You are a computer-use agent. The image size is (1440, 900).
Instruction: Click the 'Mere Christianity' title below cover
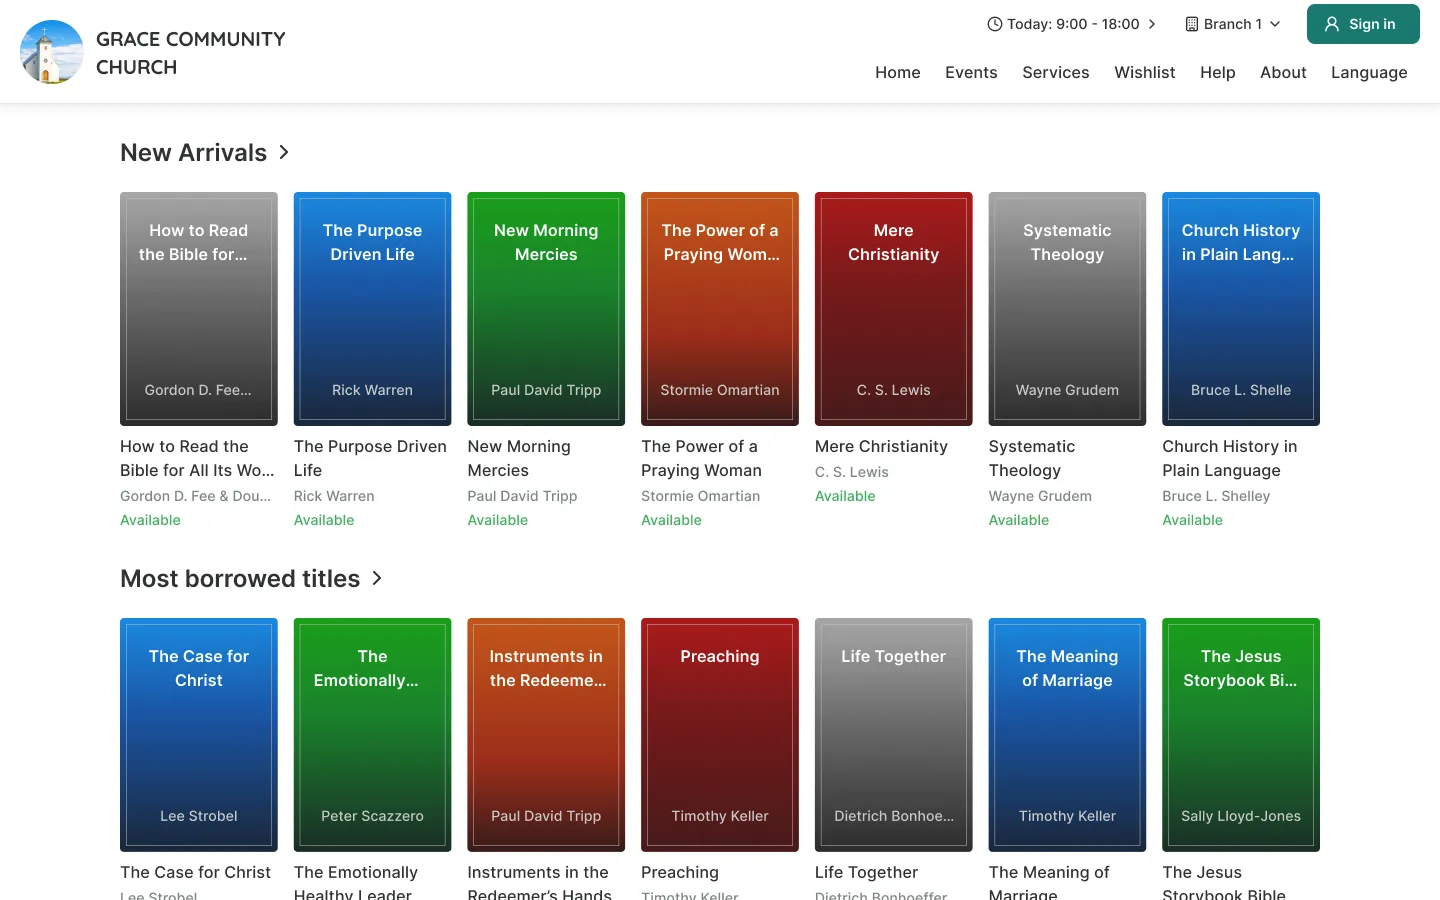[881, 446]
